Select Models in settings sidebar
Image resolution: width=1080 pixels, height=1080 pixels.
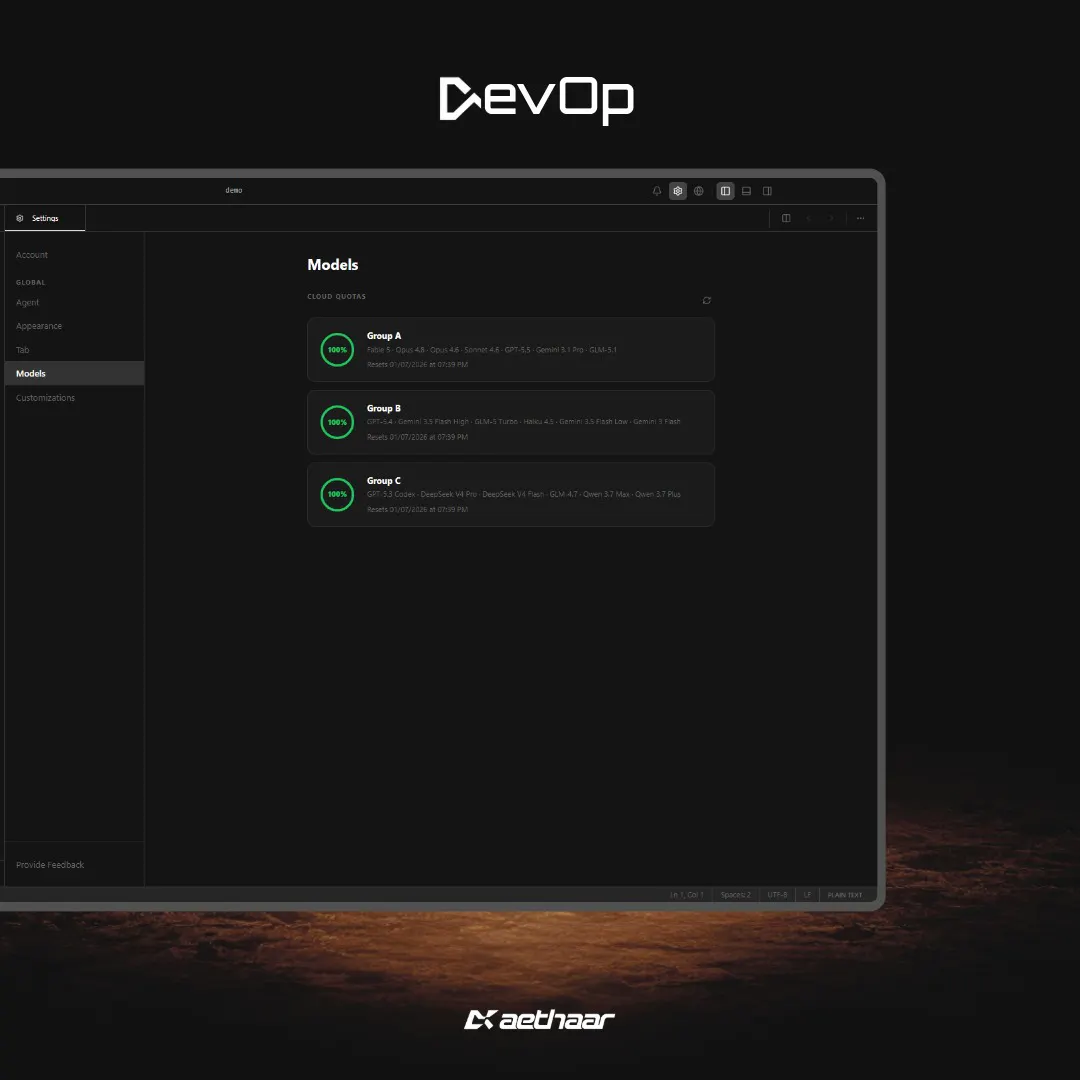pyautogui.click(x=74, y=373)
